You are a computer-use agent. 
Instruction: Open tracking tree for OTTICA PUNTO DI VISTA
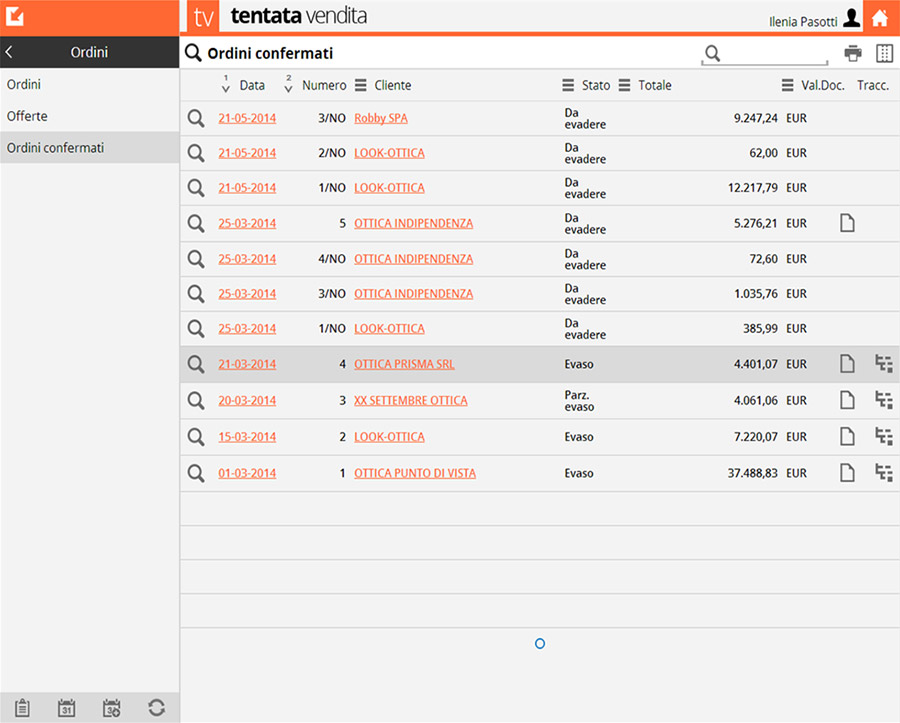click(x=883, y=473)
